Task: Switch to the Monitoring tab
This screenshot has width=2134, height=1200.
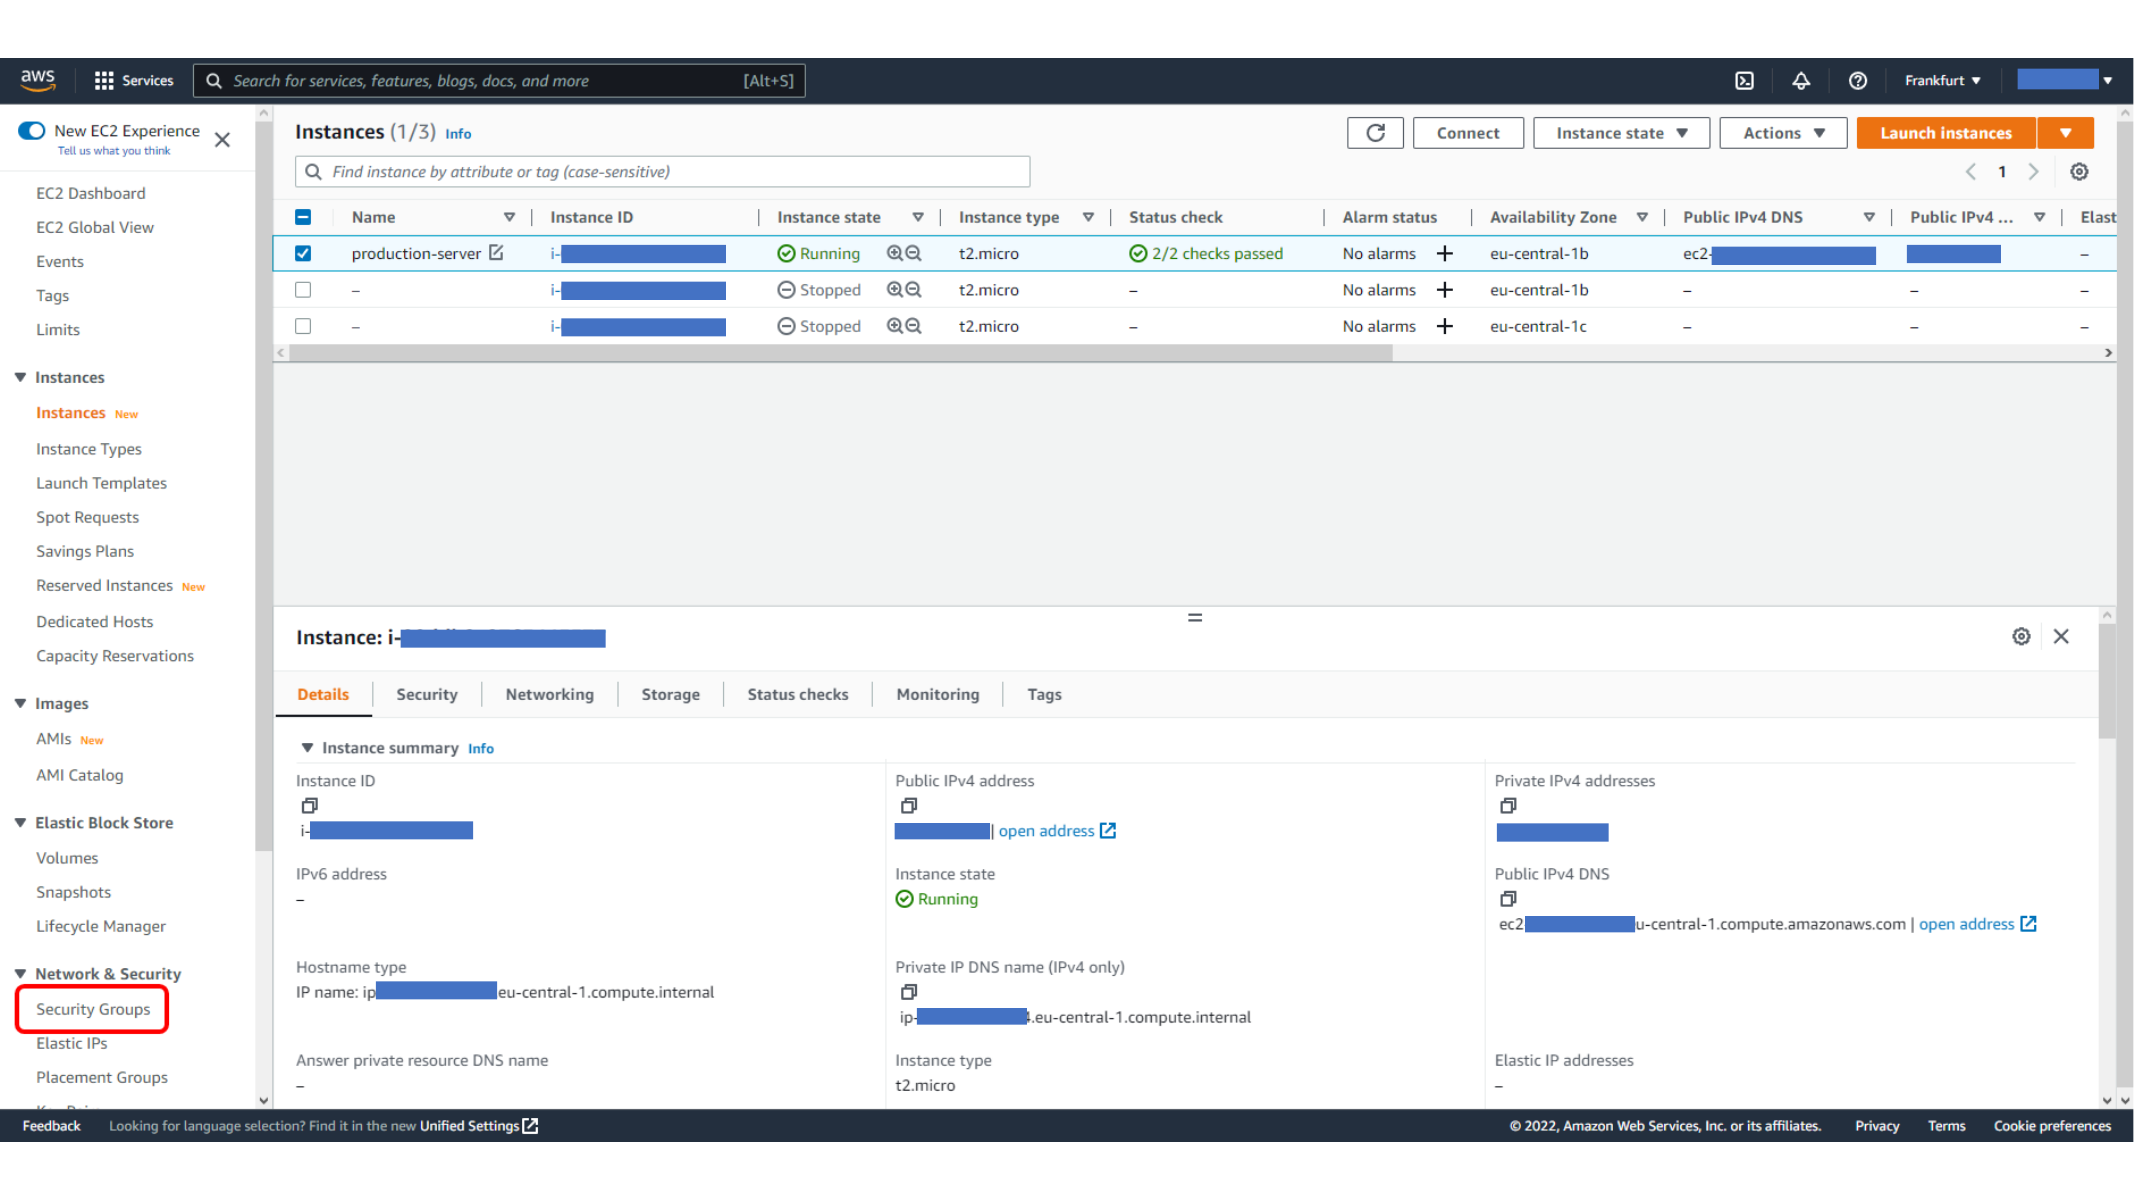Action: click(937, 695)
